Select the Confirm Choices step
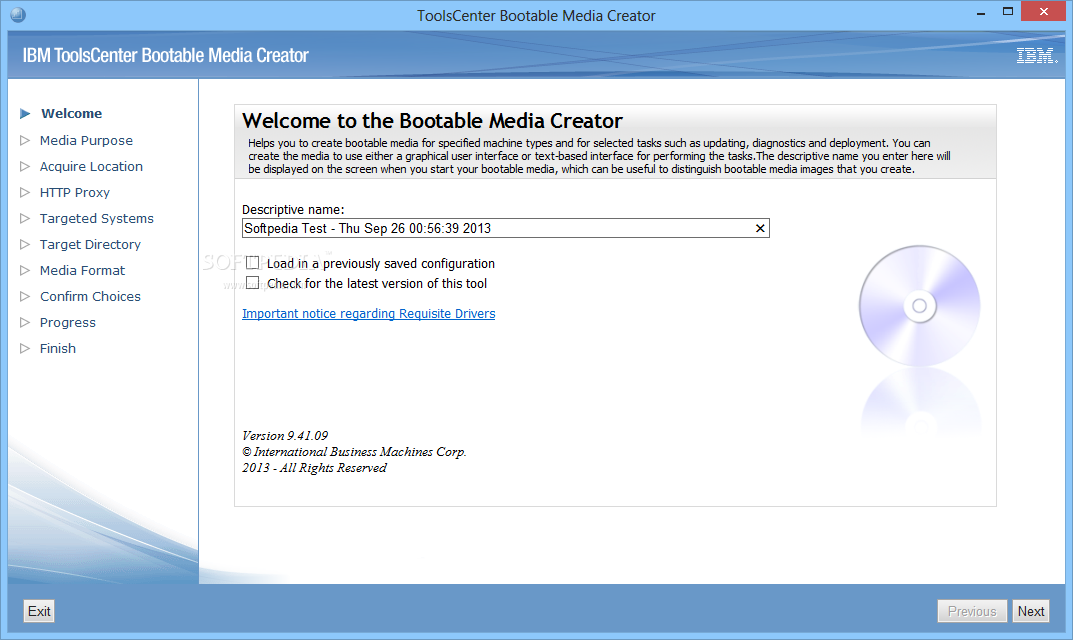Screen dimensions: 1073x640 coord(90,296)
